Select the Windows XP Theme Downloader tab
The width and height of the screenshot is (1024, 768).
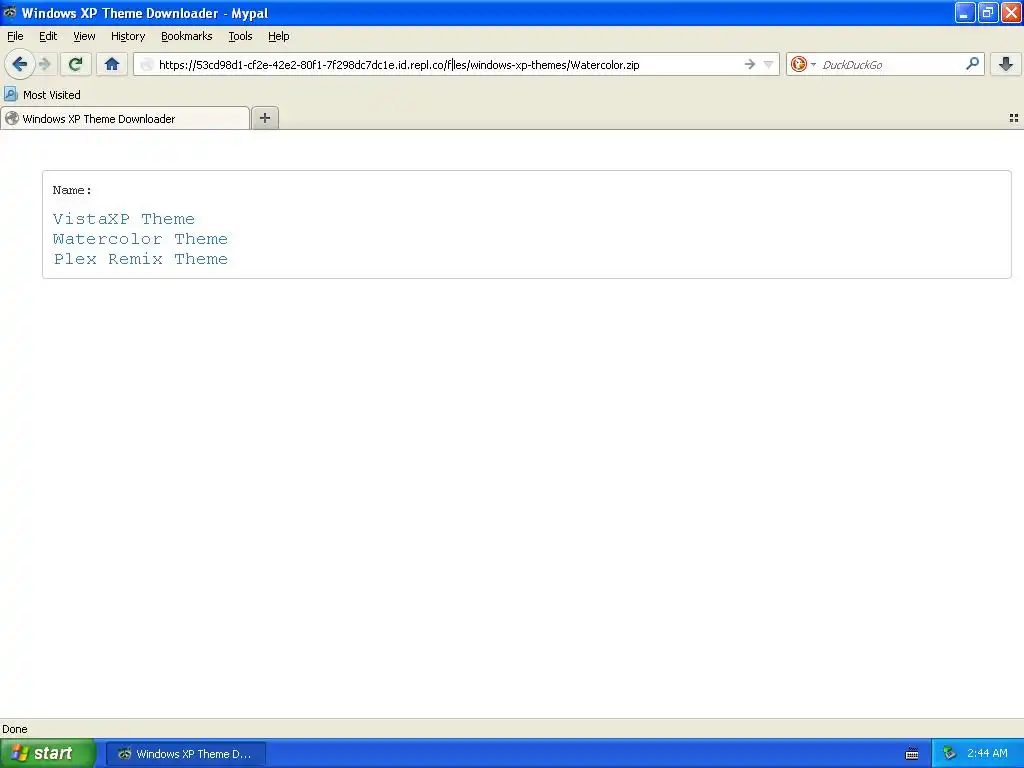[125, 118]
